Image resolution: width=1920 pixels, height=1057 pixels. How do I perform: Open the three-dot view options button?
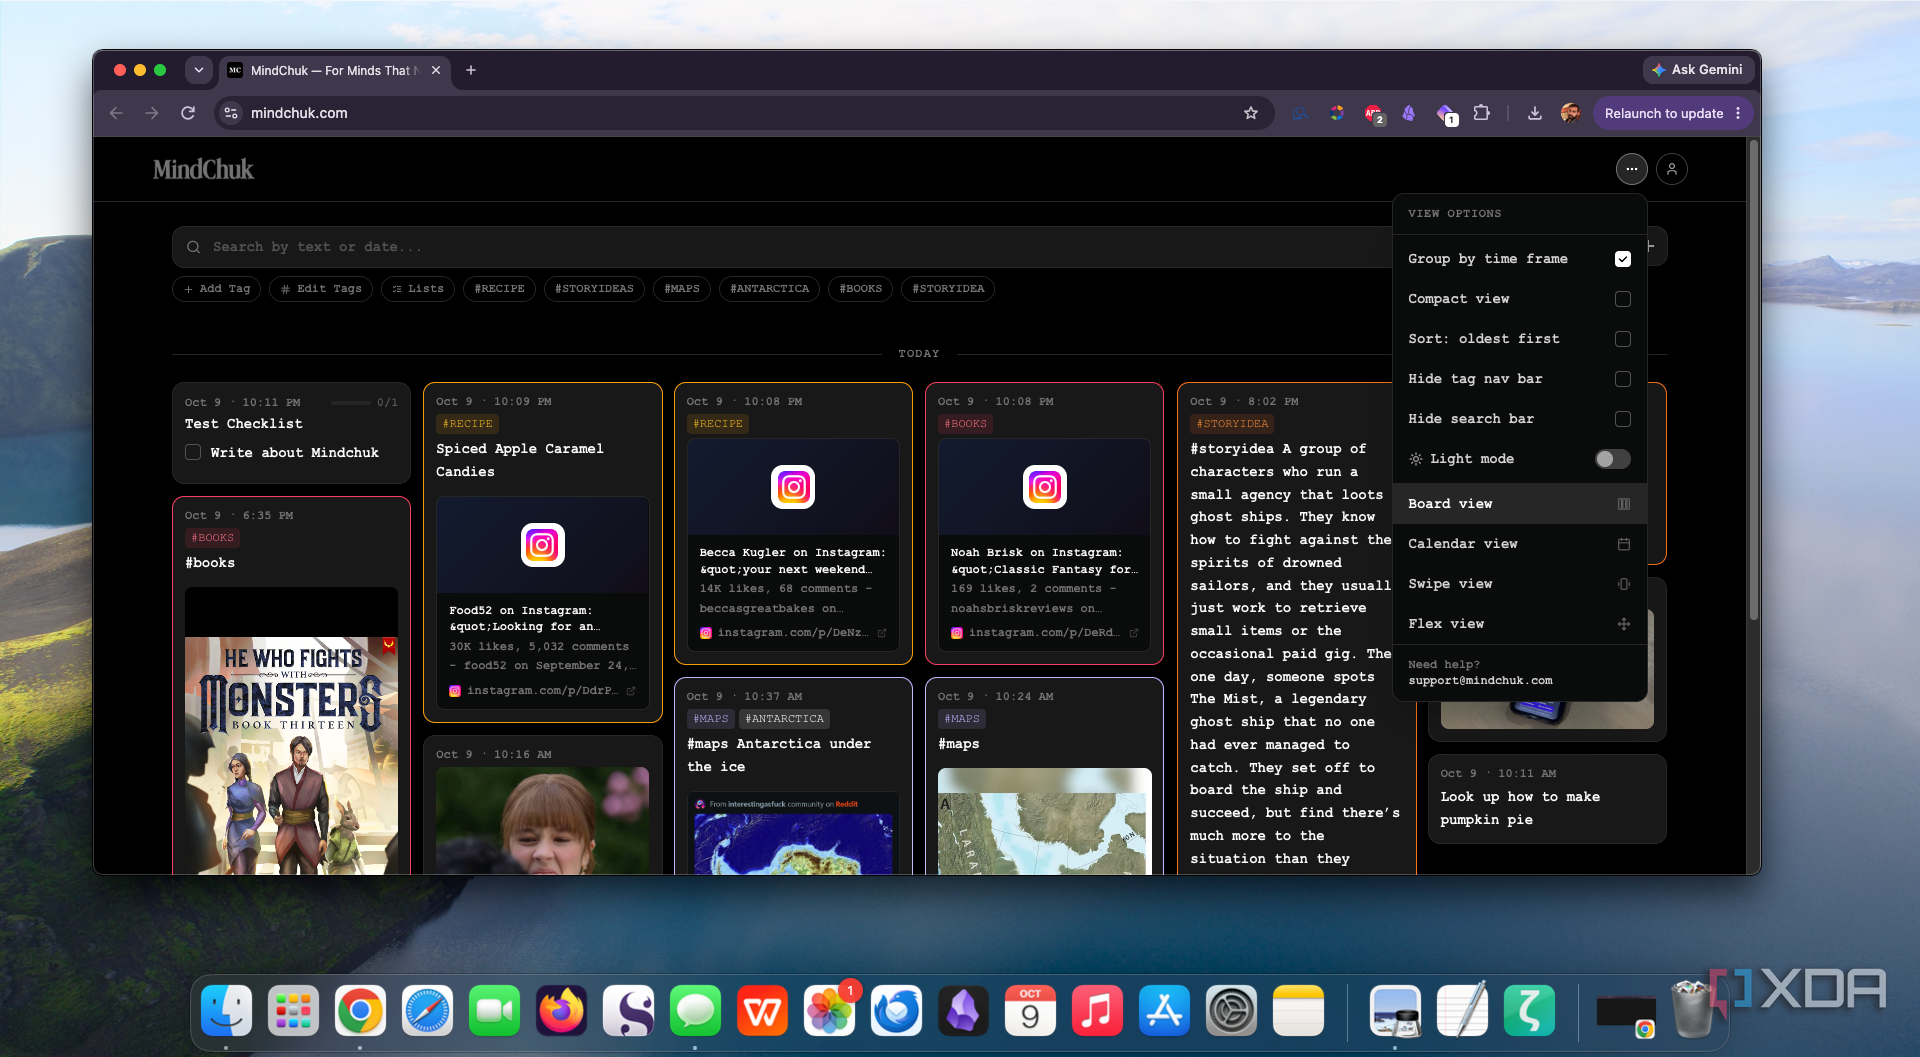(x=1631, y=169)
